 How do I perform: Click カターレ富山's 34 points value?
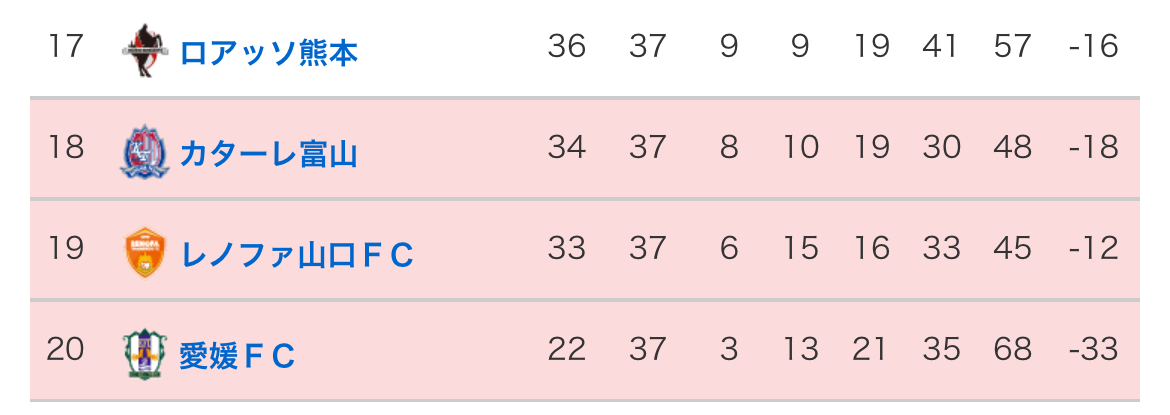tap(567, 148)
